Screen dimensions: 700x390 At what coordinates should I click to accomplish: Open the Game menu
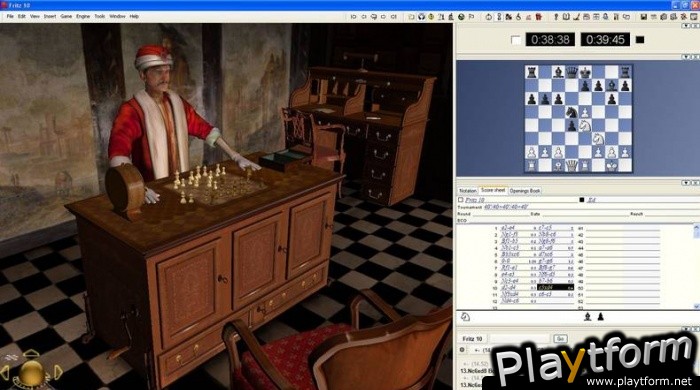click(x=66, y=17)
